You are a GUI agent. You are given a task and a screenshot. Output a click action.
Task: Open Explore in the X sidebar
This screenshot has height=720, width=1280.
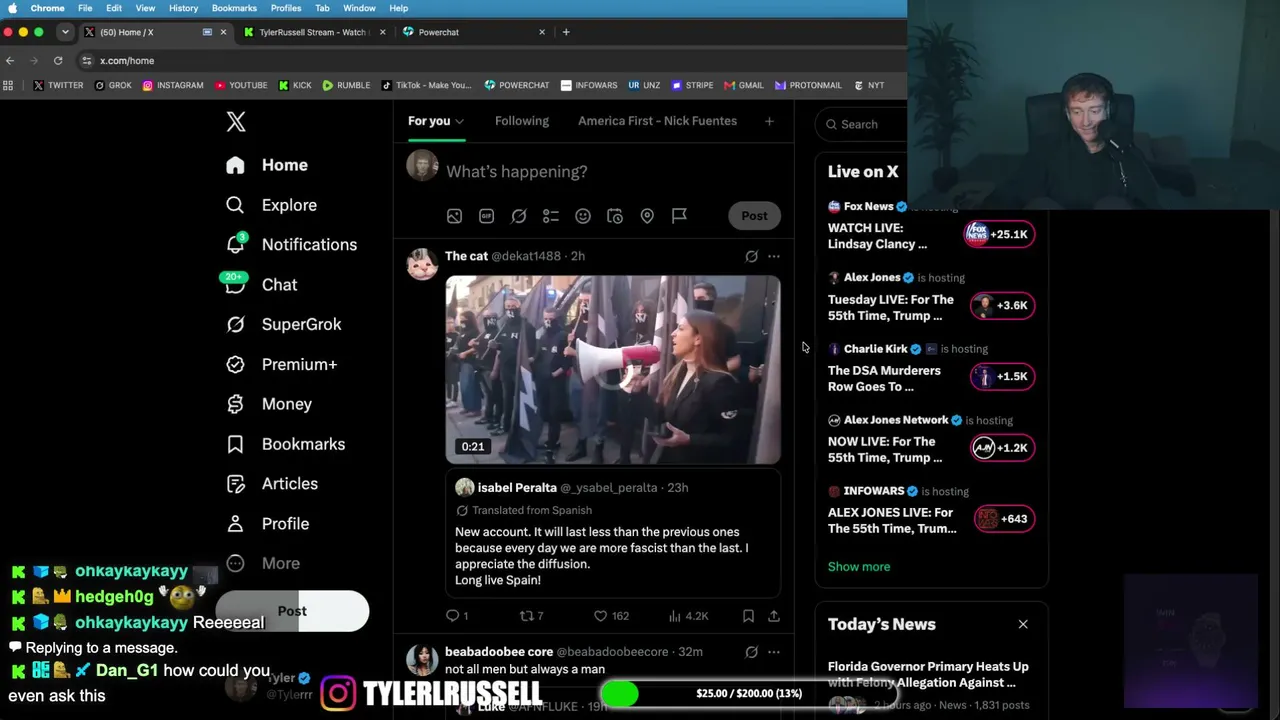click(271, 205)
